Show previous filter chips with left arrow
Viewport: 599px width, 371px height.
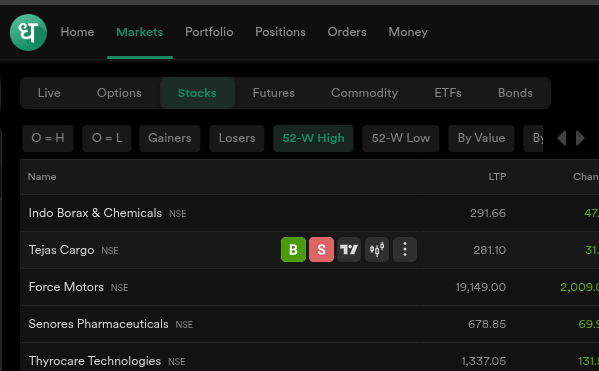click(x=562, y=138)
